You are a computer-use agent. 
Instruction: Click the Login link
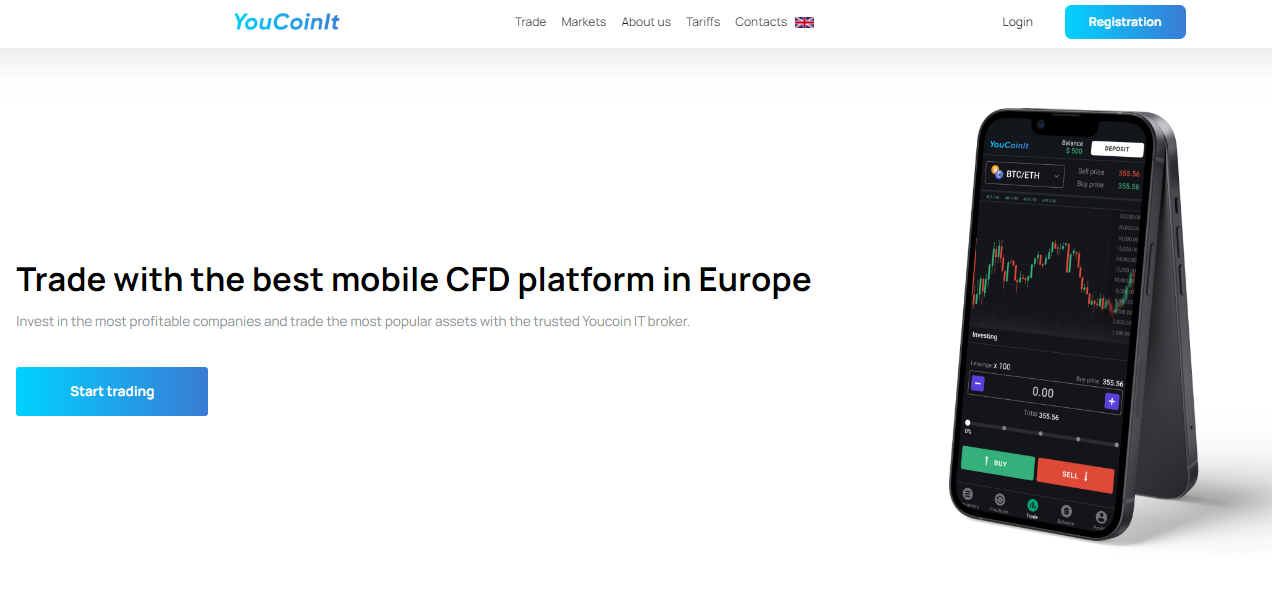tap(1017, 22)
